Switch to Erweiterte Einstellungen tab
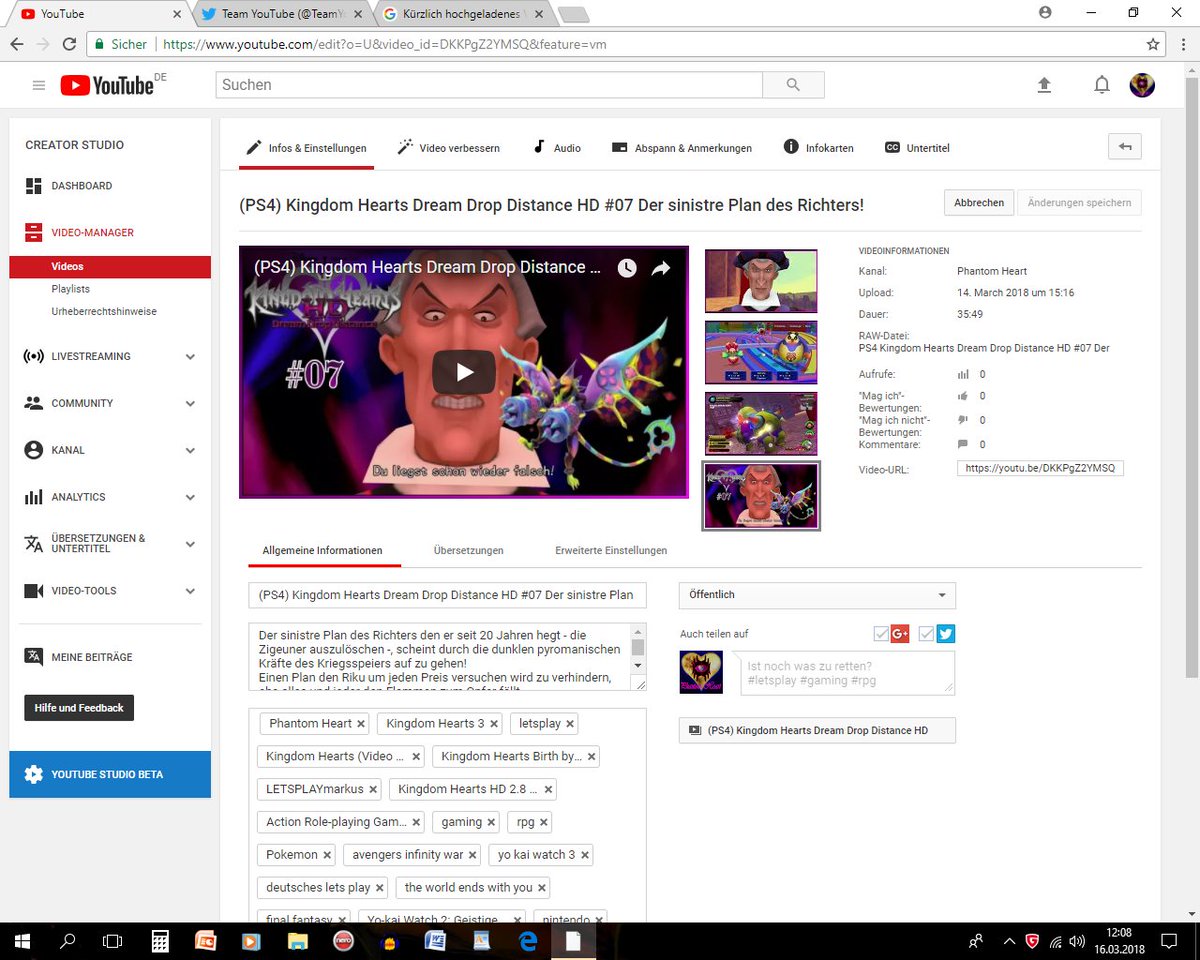The height and width of the screenshot is (960, 1200). coord(611,550)
